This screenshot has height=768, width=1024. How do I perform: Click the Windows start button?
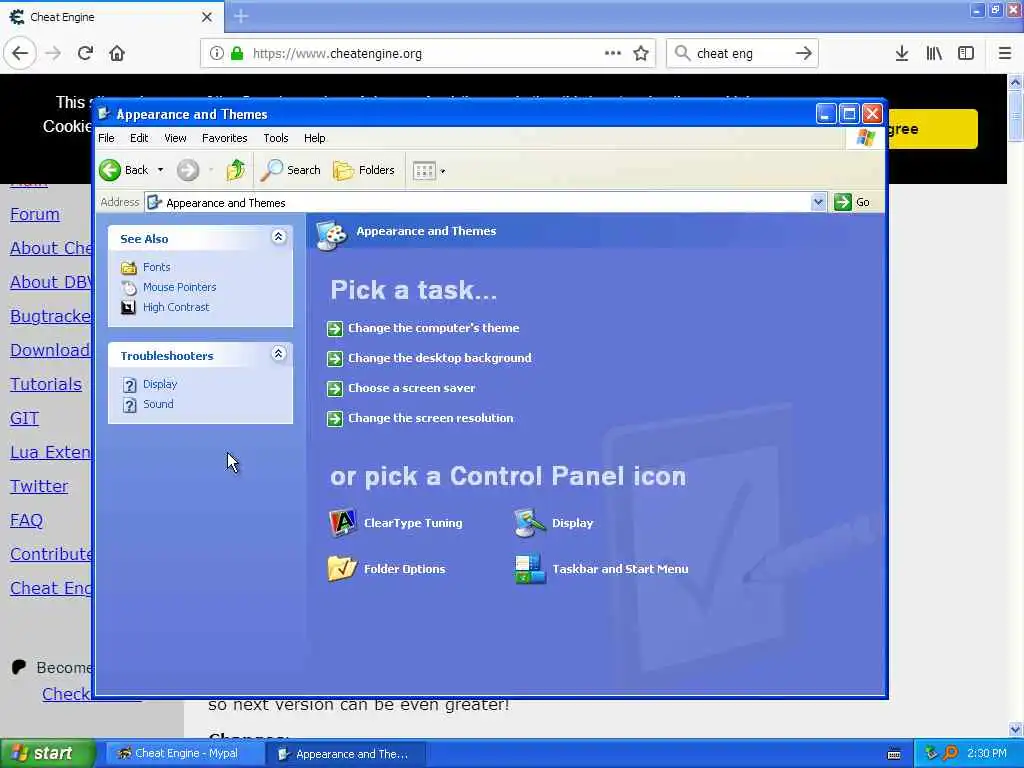pyautogui.click(x=47, y=754)
